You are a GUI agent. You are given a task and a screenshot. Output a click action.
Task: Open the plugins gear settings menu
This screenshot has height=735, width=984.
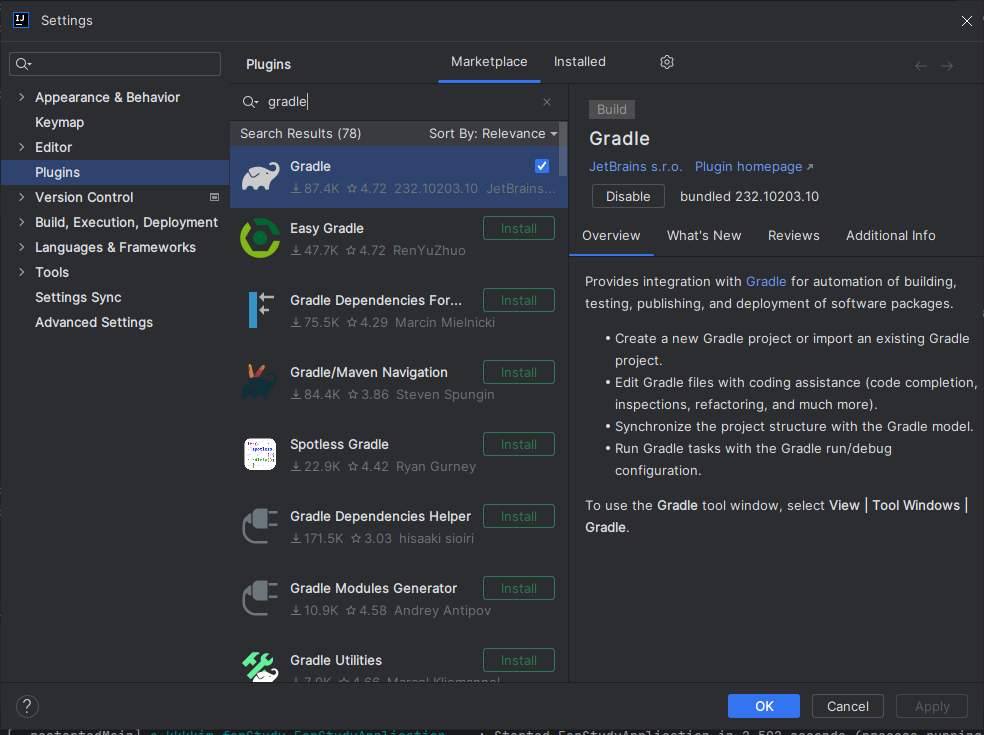pos(666,62)
